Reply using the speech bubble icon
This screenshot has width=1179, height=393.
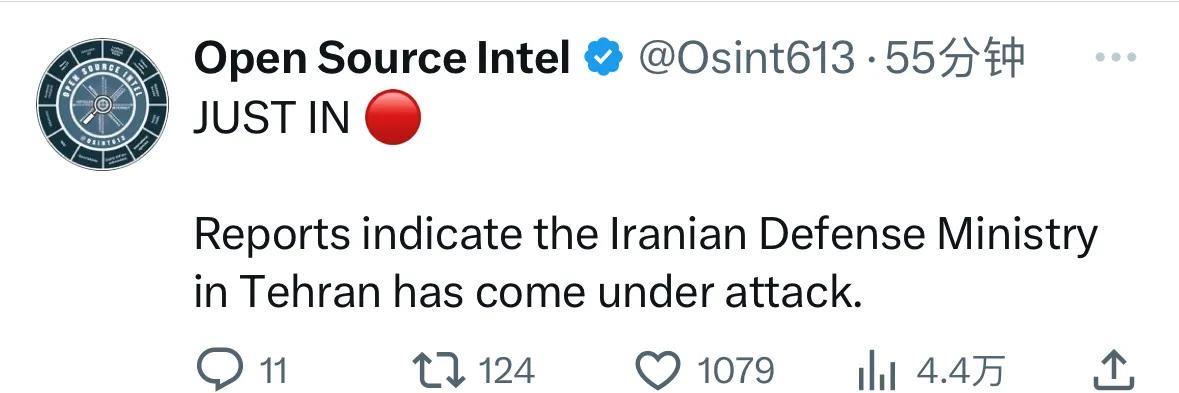(219, 370)
